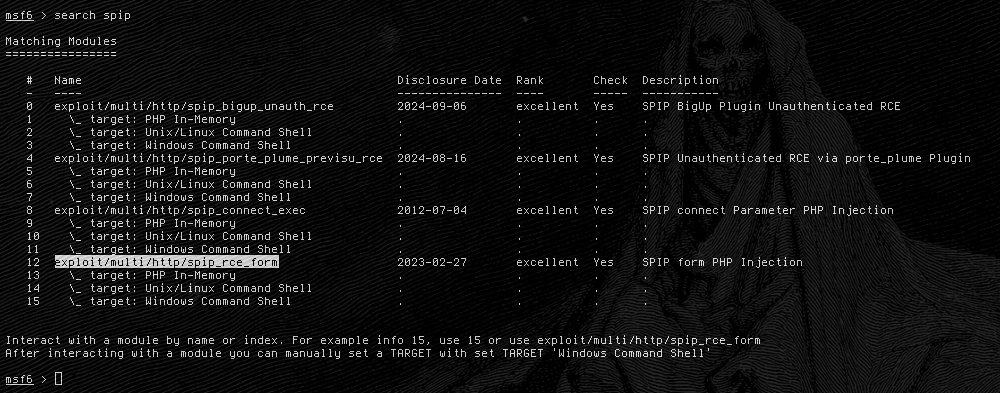Click the terminal cursor at bottom prompt
1000x393 pixels.
click(59, 379)
